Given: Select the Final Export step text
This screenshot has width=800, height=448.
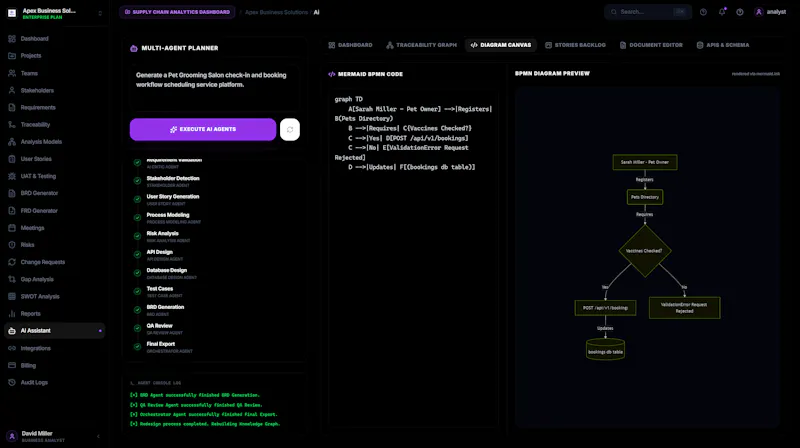Looking at the screenshot, I should point(161,344).
